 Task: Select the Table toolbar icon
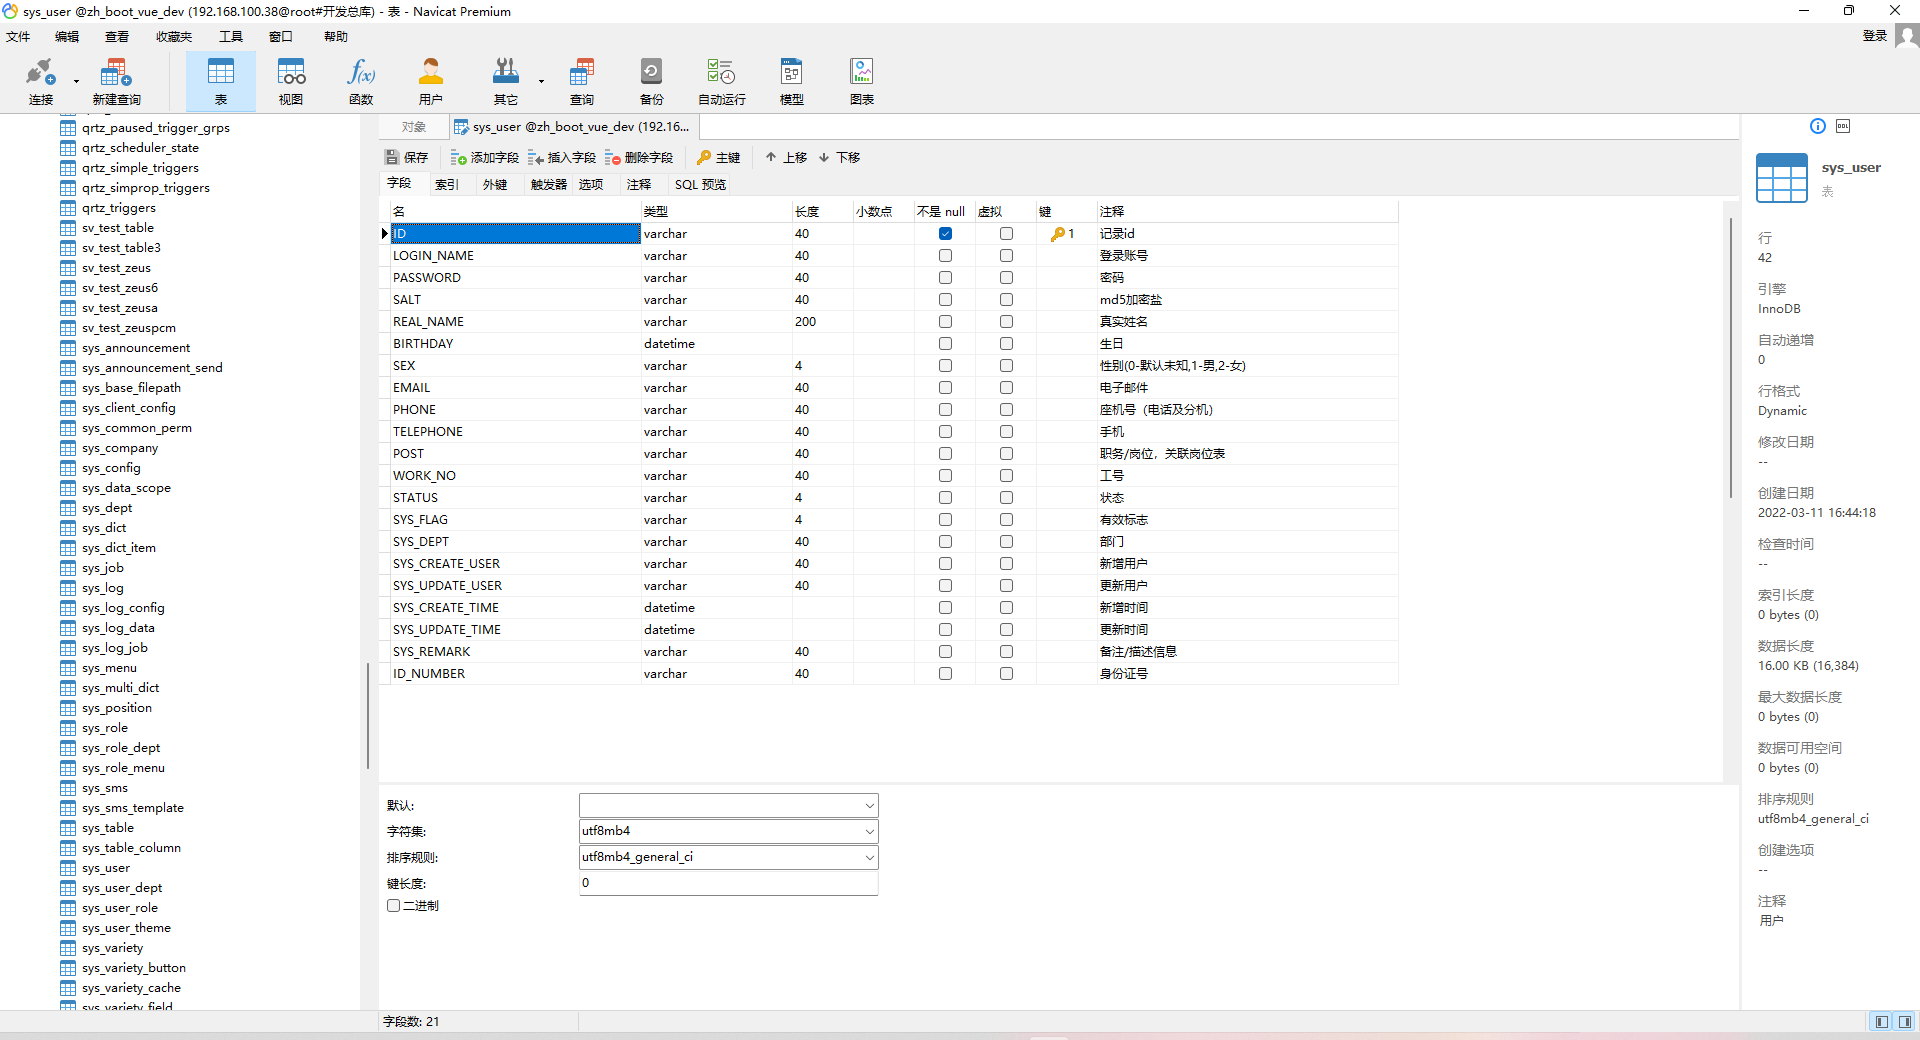click(221, 80)
